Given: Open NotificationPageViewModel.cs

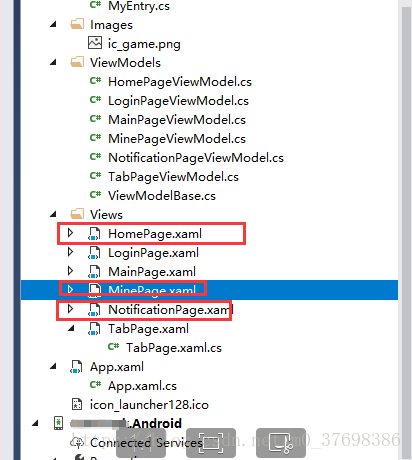Looking at the screenshot, I should 196,158.
